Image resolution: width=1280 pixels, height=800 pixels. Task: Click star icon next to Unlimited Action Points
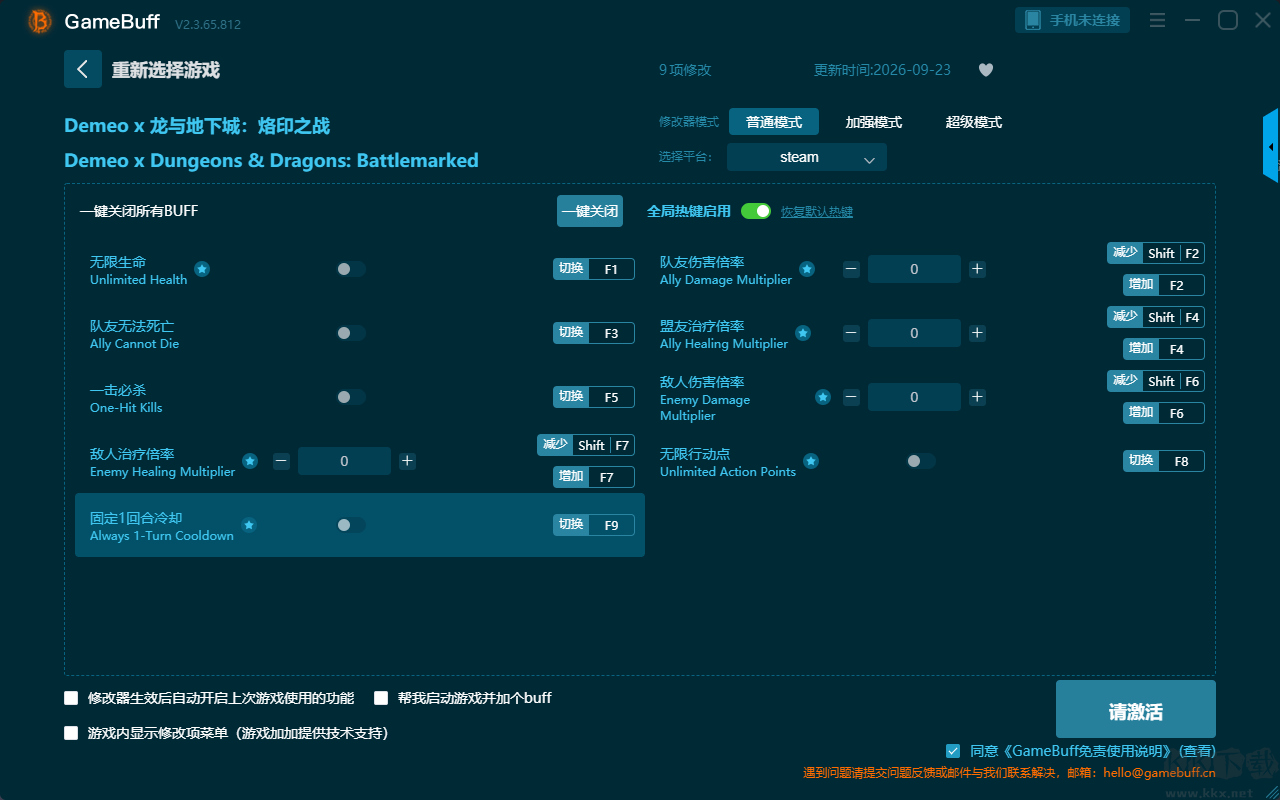[x=811, y=461]
